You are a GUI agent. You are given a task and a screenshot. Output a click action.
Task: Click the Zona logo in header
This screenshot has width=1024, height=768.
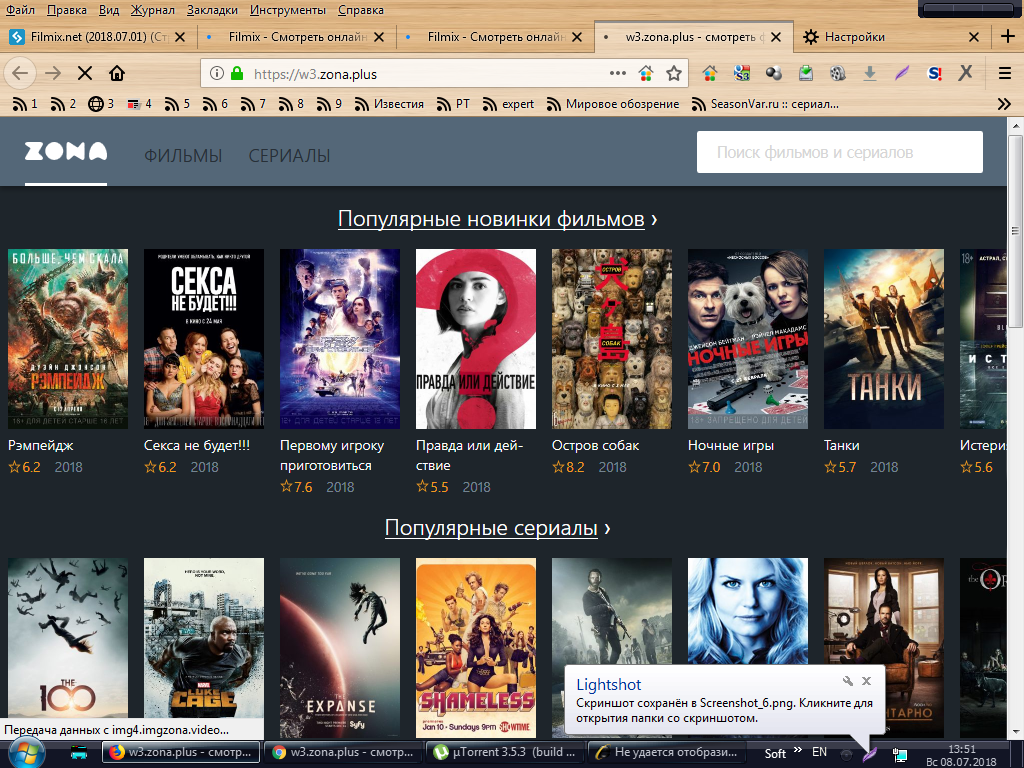tap(66, 153)
